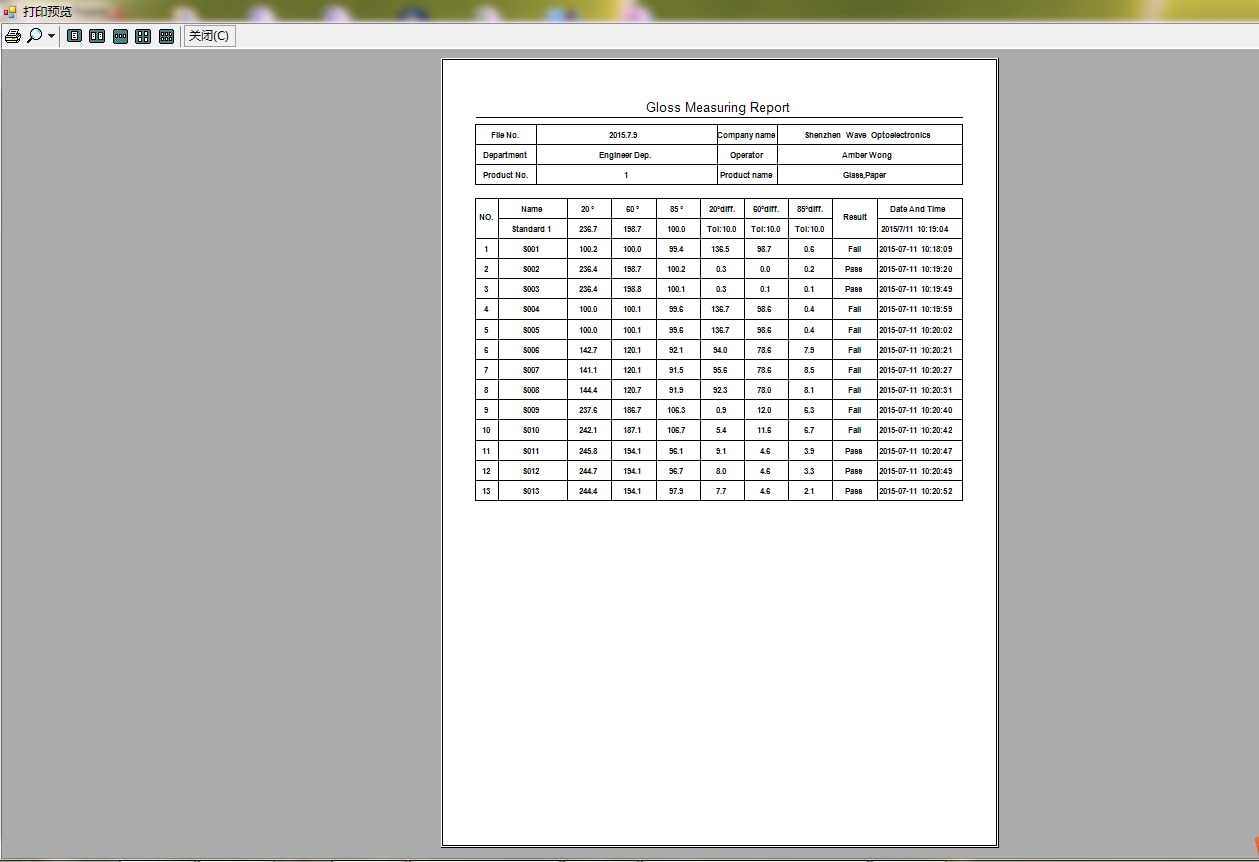Select the S013 row name cell
1259x862 pixels.
pos(532,491)
